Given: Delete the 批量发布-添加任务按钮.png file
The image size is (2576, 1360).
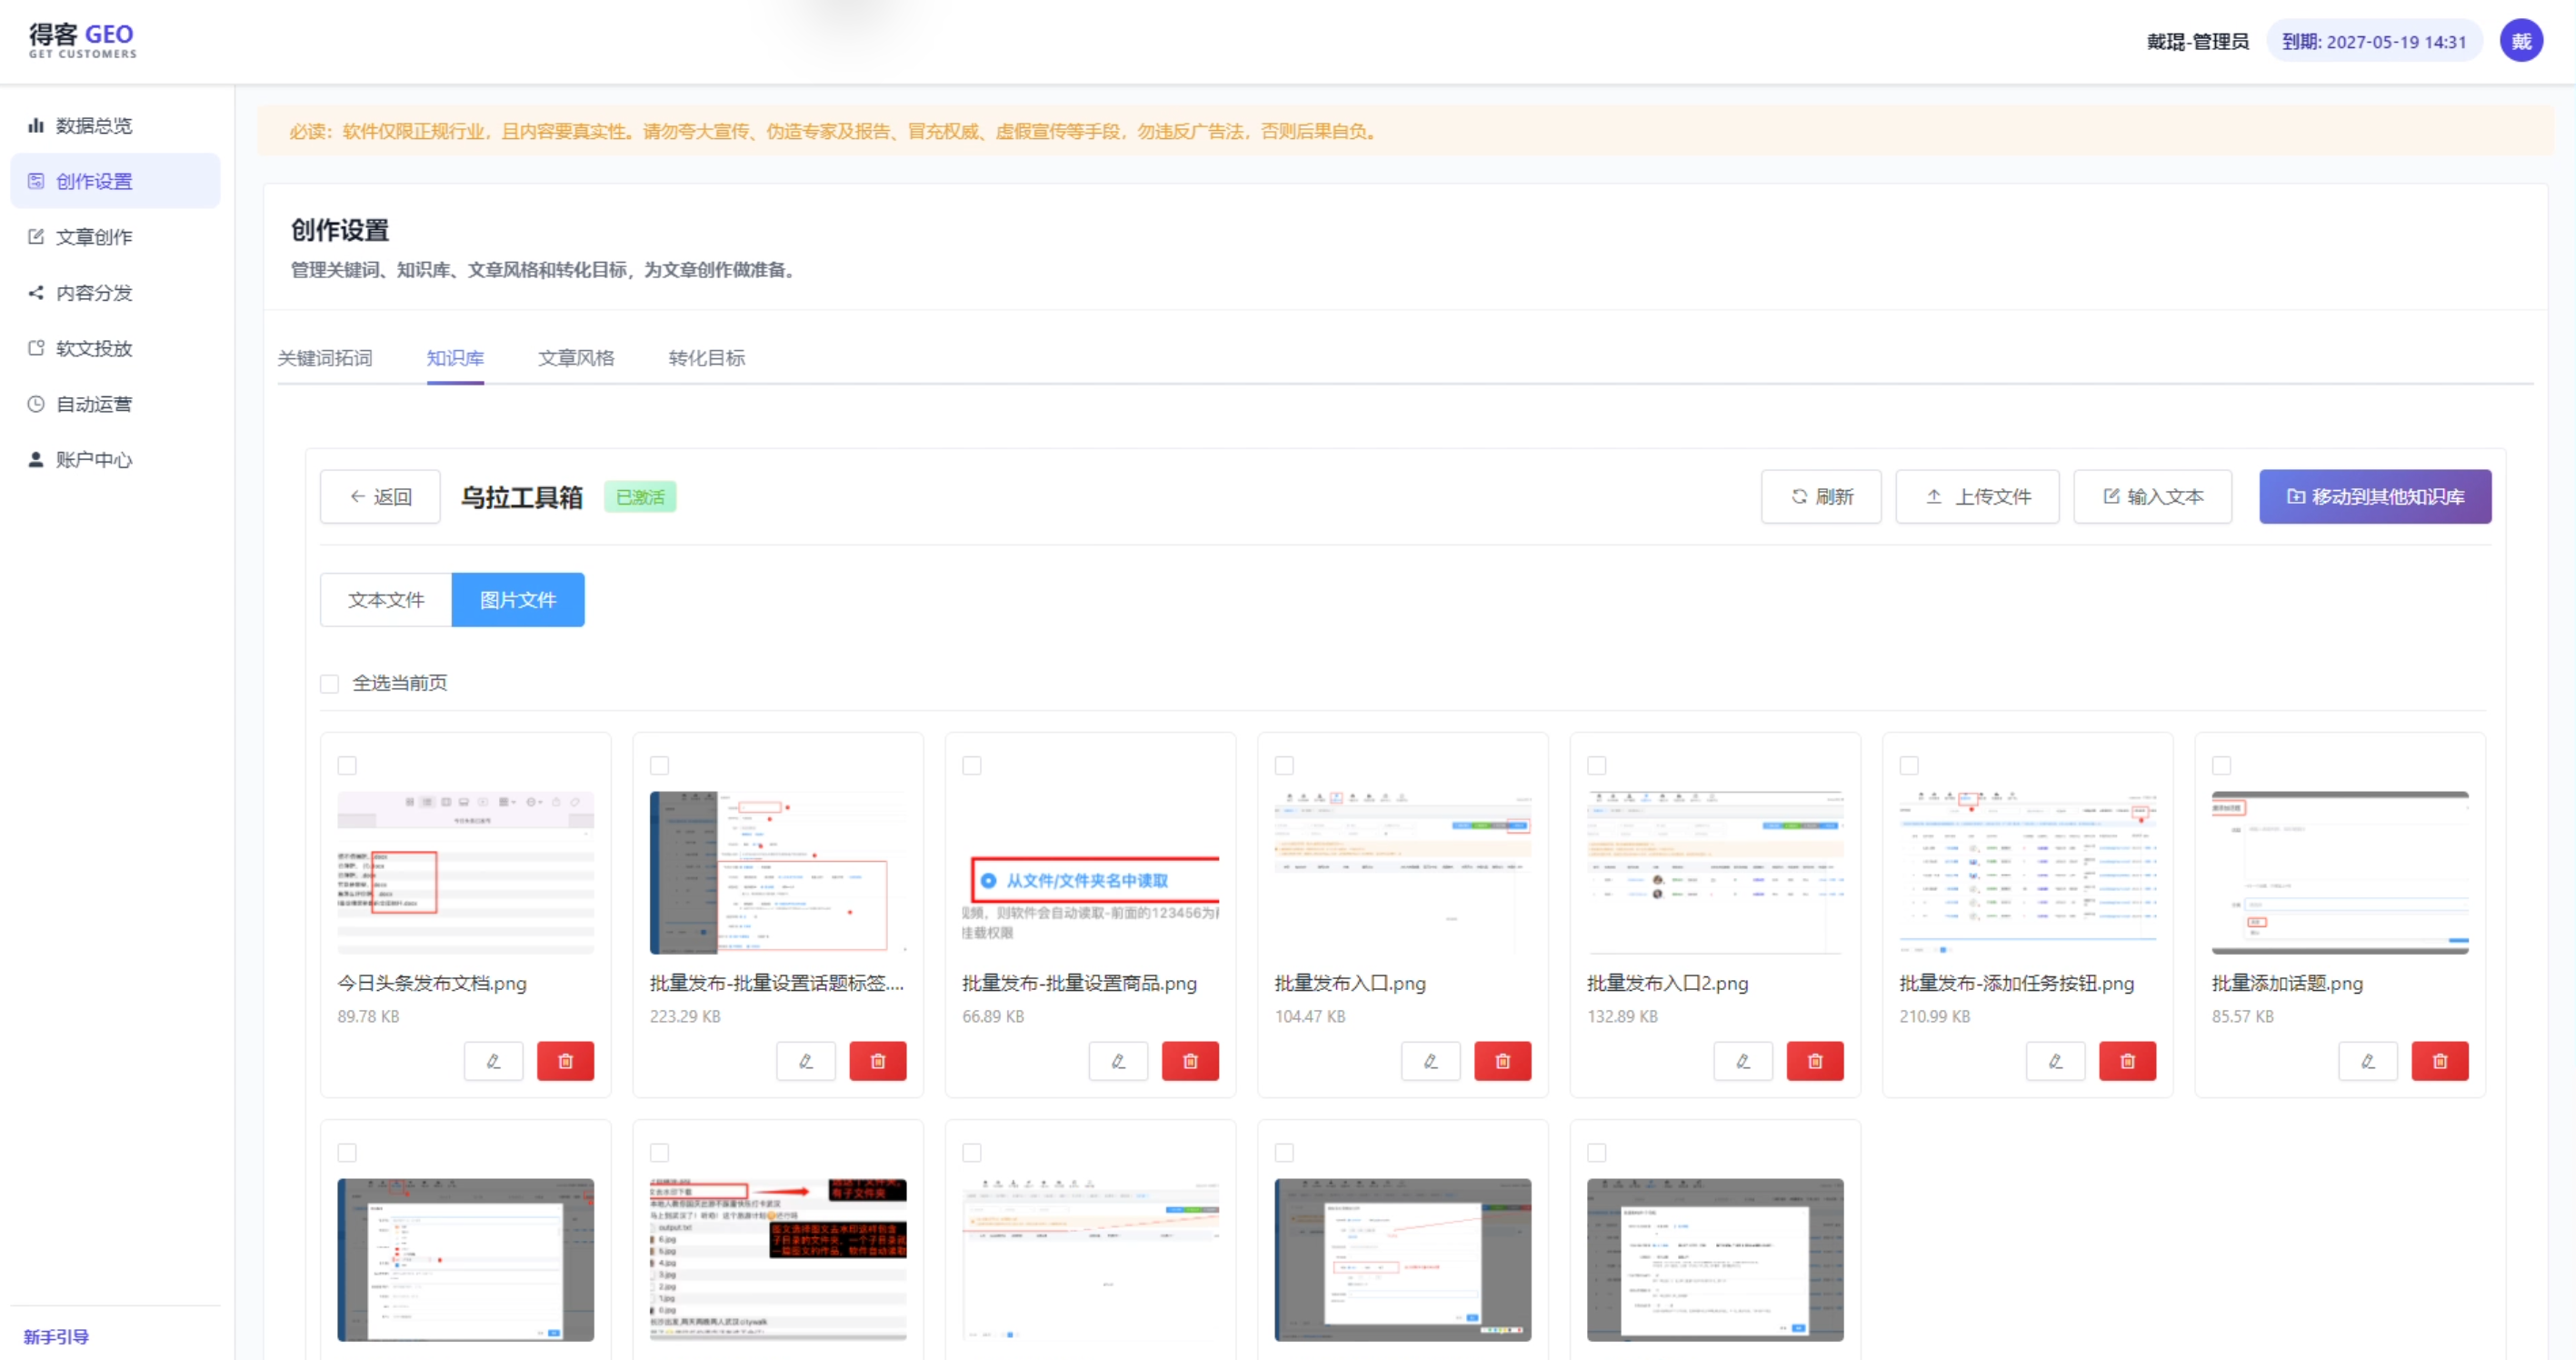Looking at the screenshot, I should (x=2127, y=1061).
